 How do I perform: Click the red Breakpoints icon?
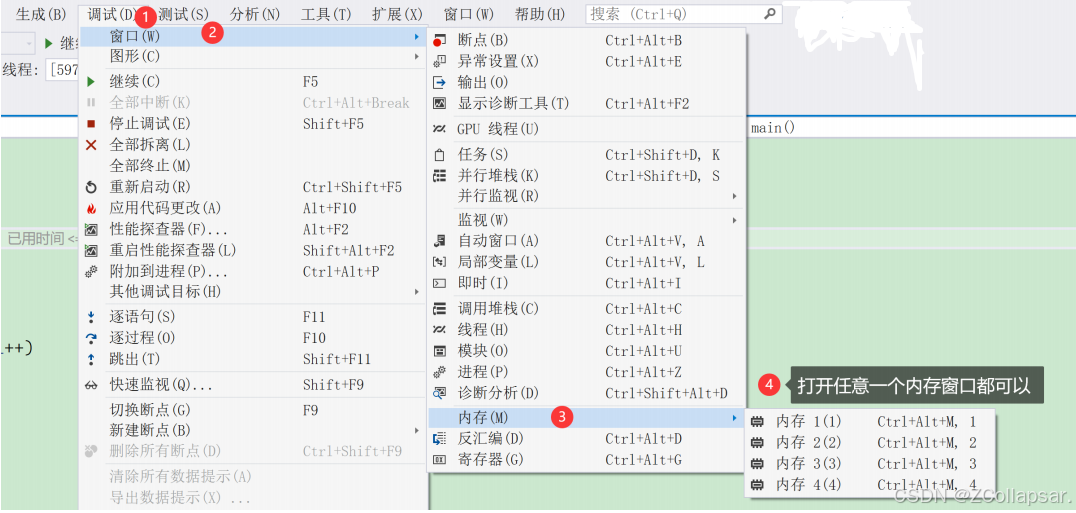pos(440,40)
